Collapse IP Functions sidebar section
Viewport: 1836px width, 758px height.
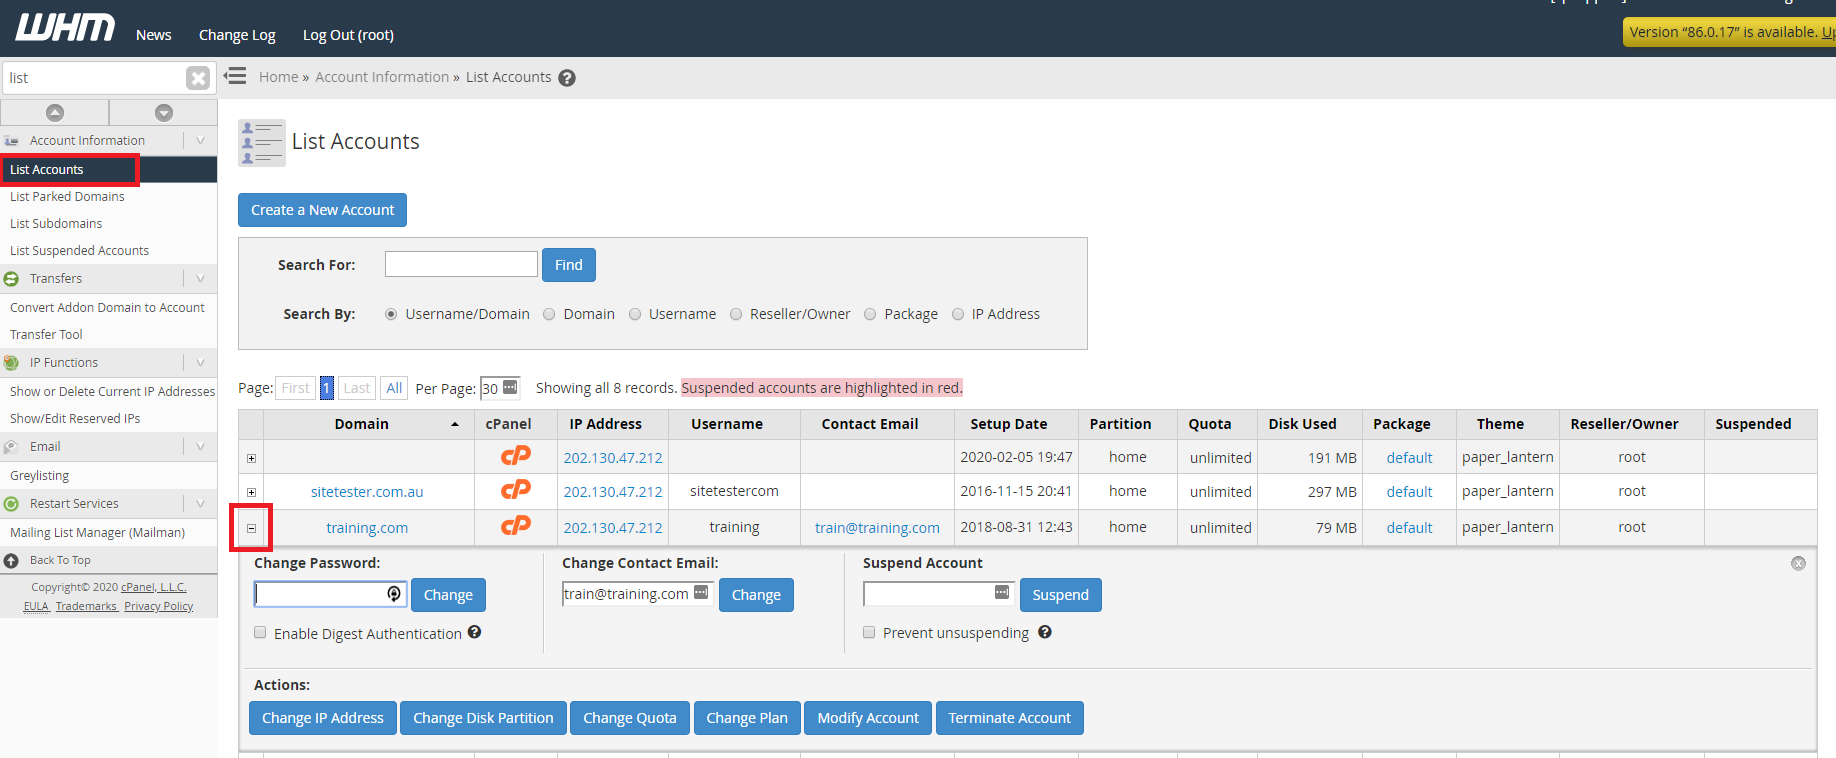click(200, 363)
